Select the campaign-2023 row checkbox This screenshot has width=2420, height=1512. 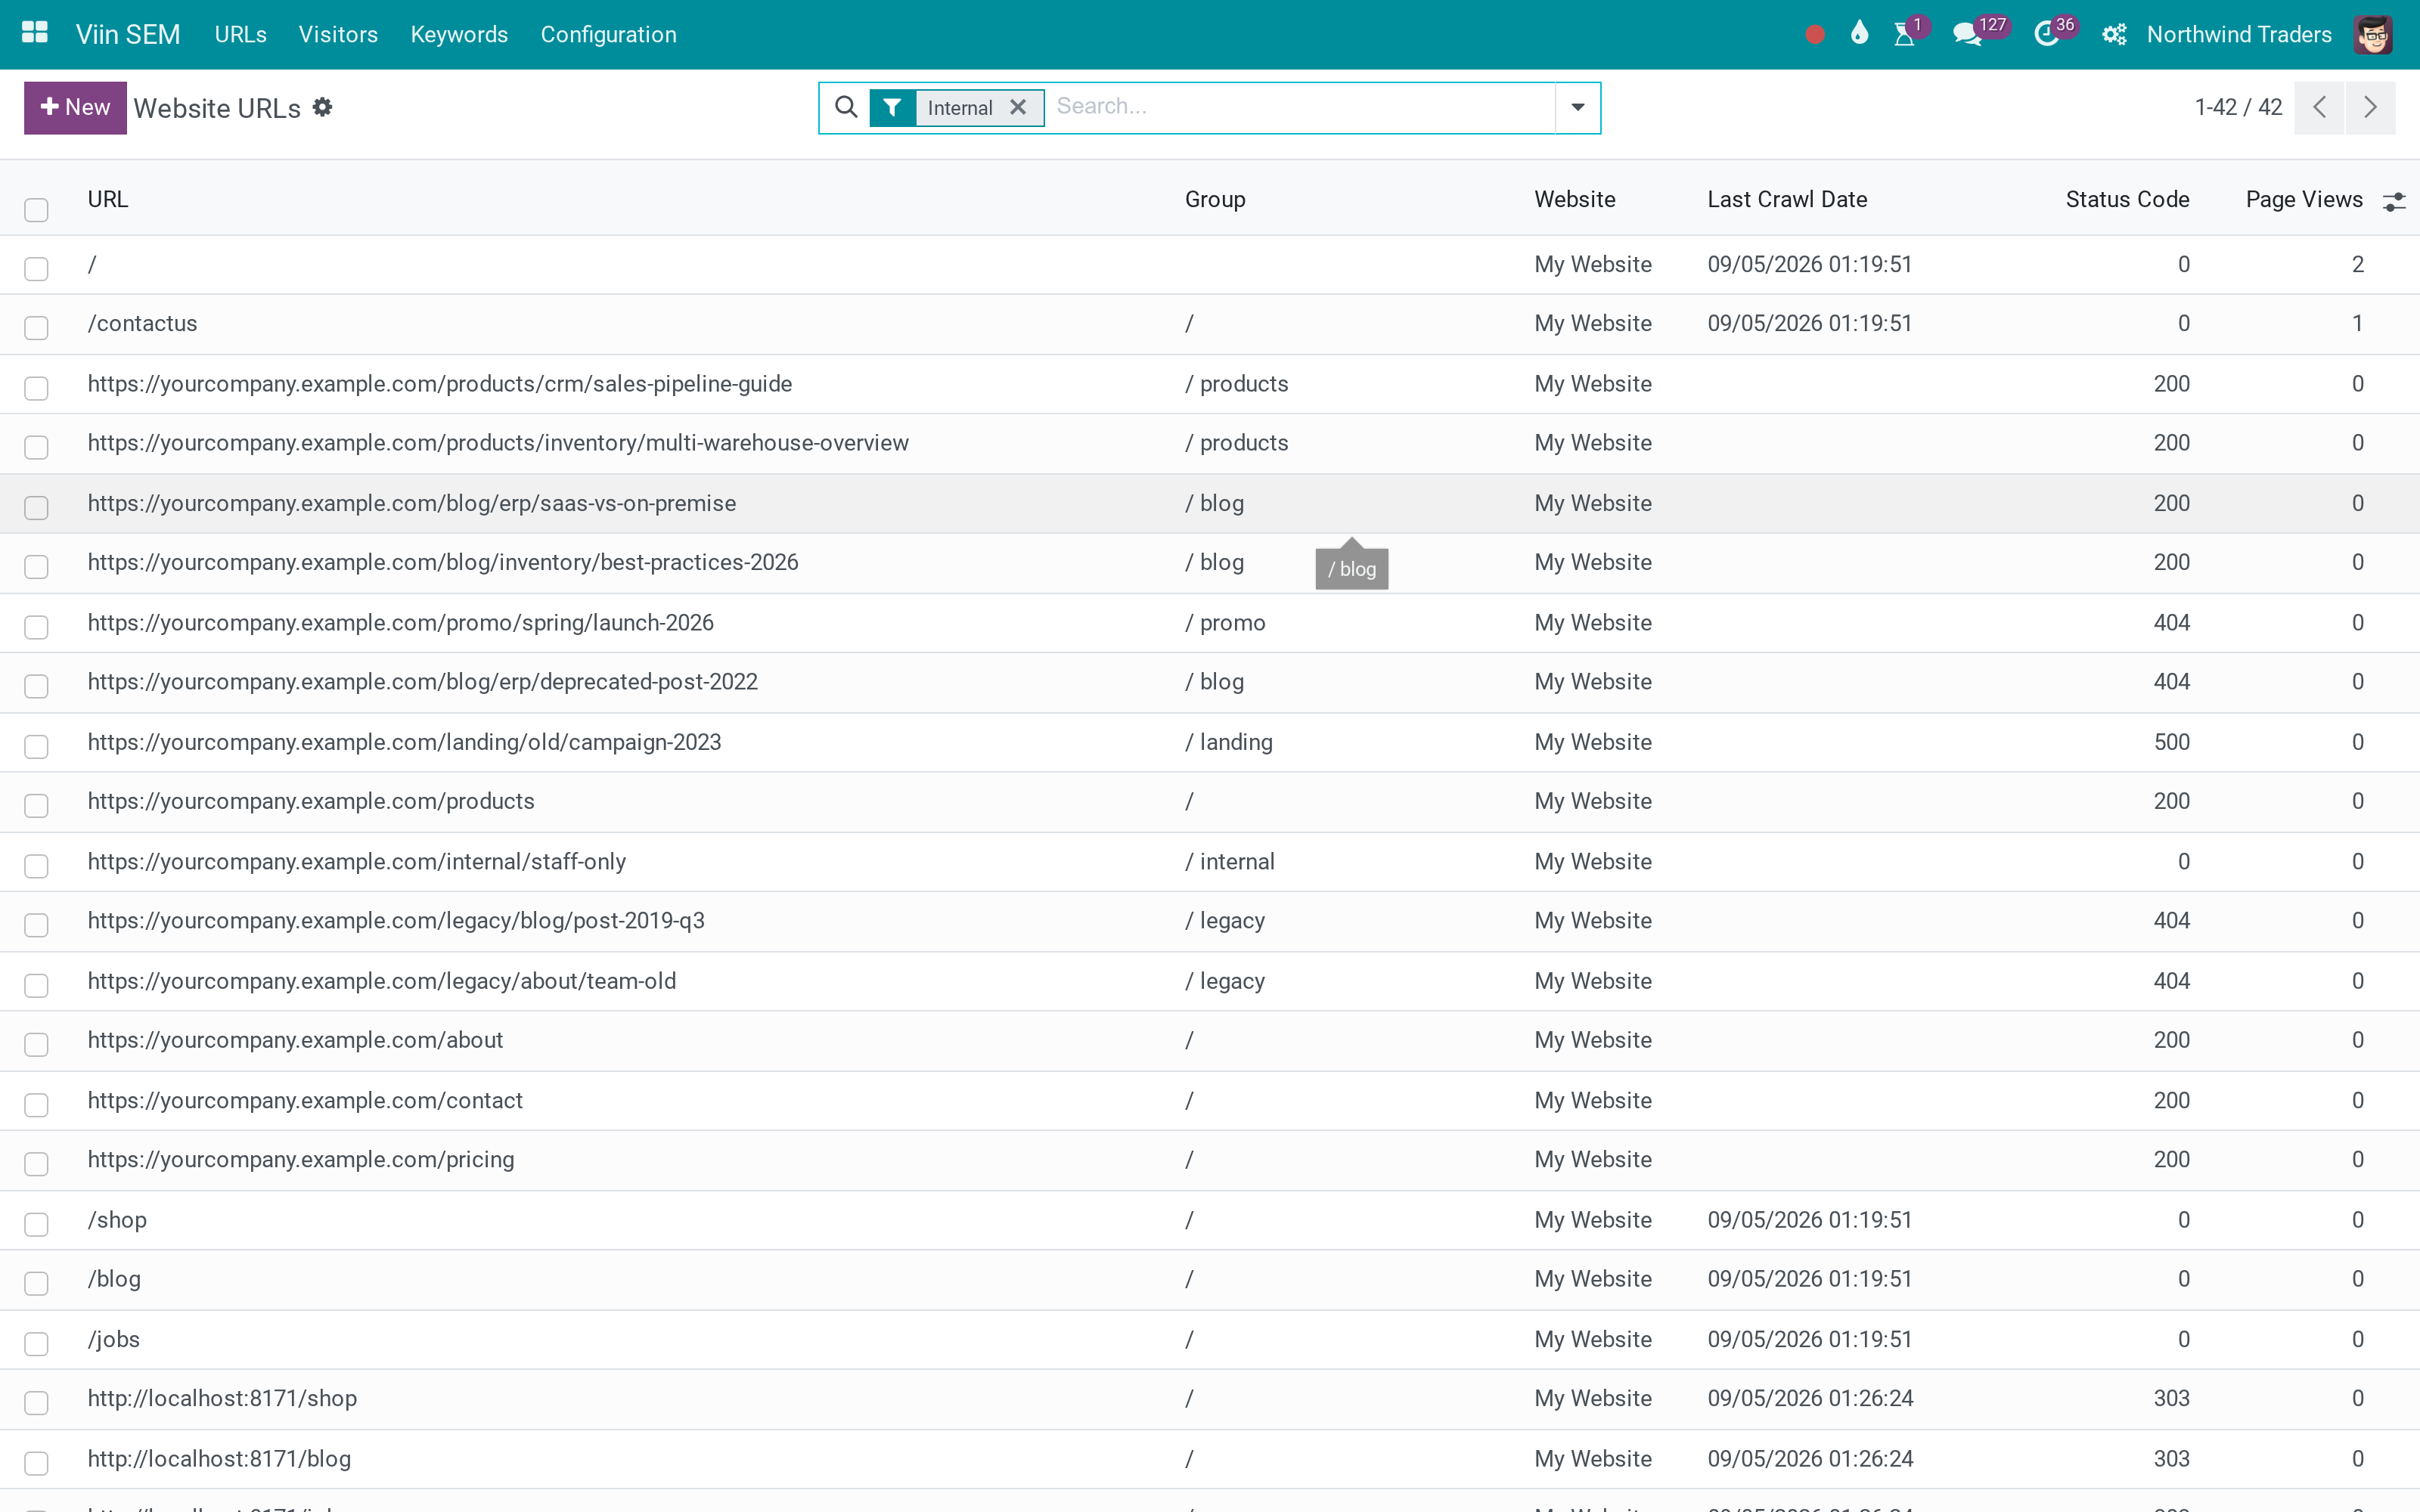click(36, 746)
